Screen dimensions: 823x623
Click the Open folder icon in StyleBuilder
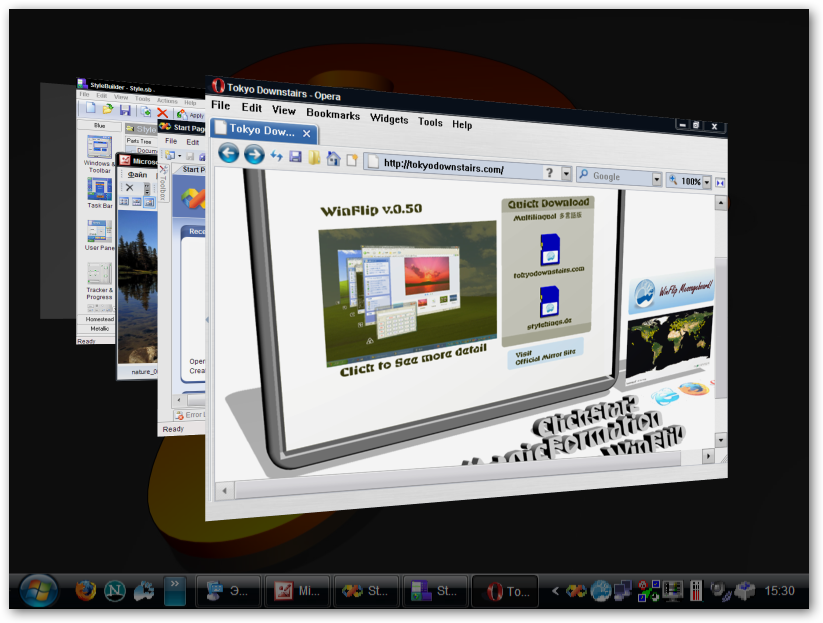pyautogui.click(x=108, y=109)
